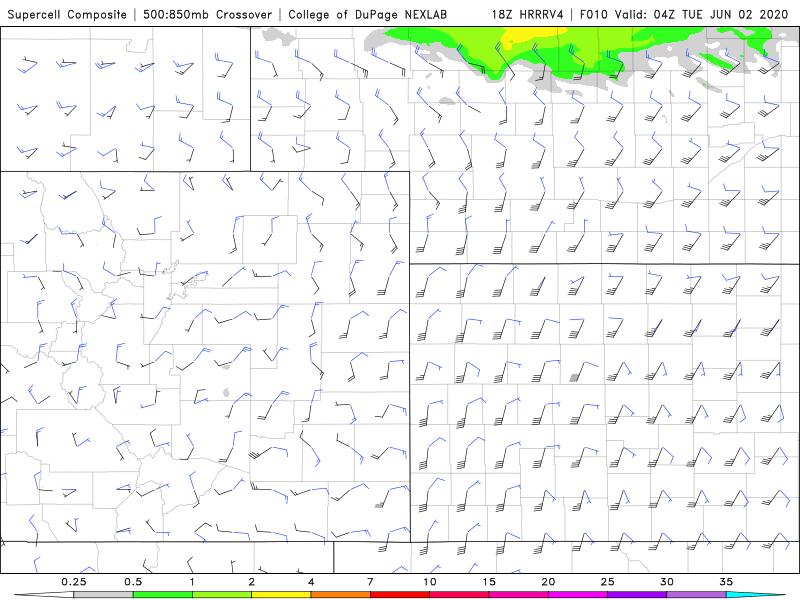Click the "Supercell Composite" title text

click(x=67, y=14)
